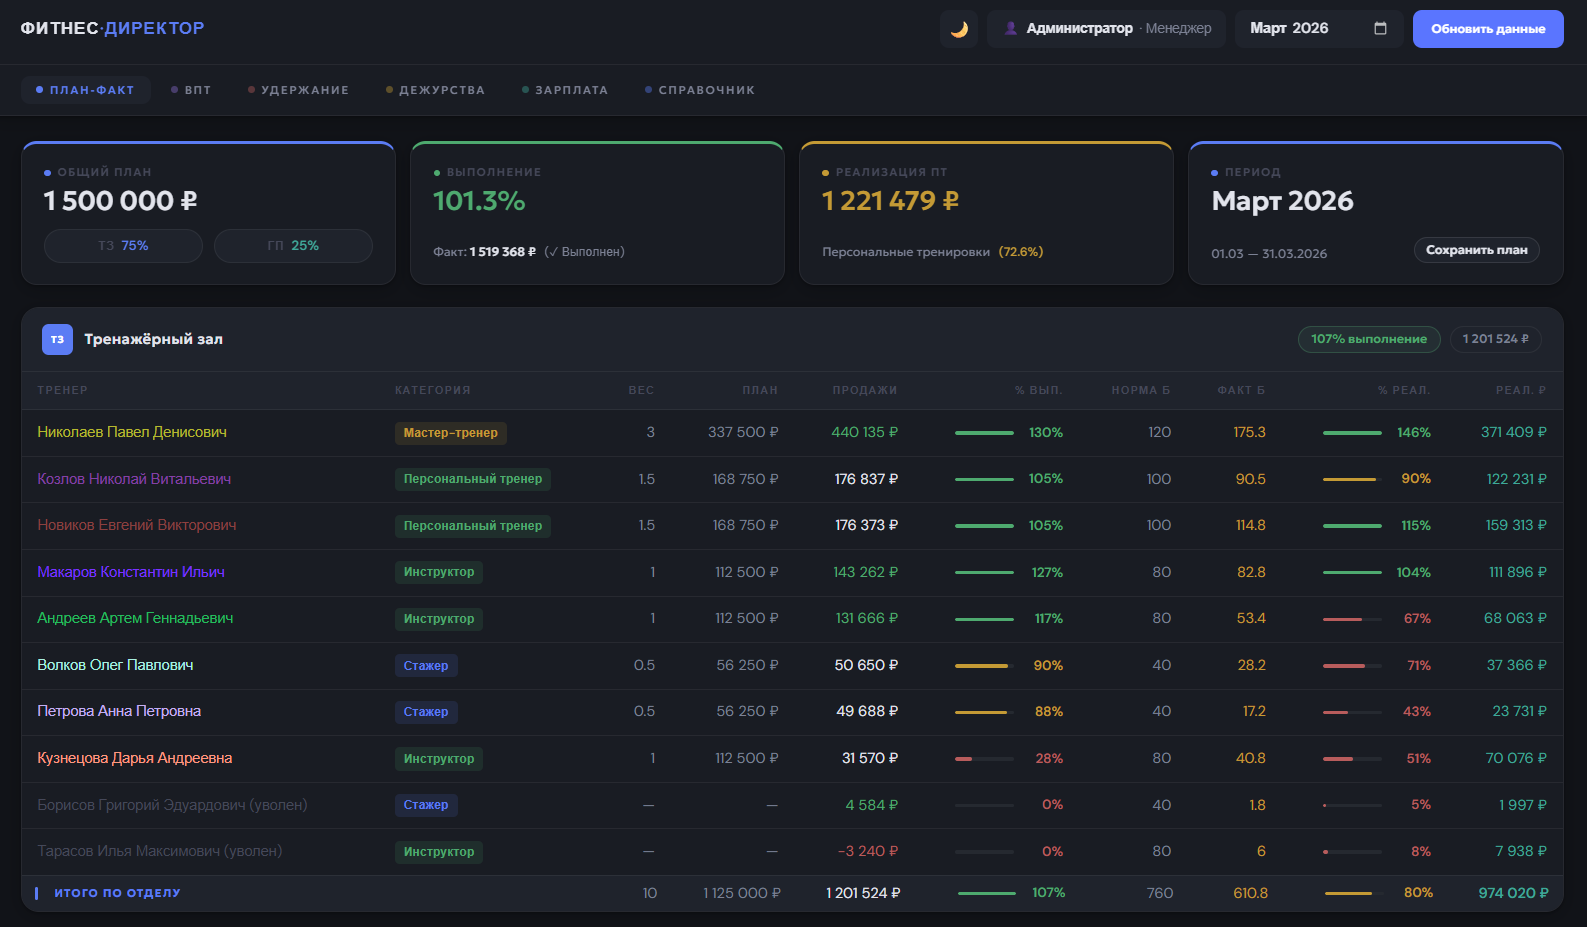Edit the ГП 25% share field
1587x927 pixels.
293,246
